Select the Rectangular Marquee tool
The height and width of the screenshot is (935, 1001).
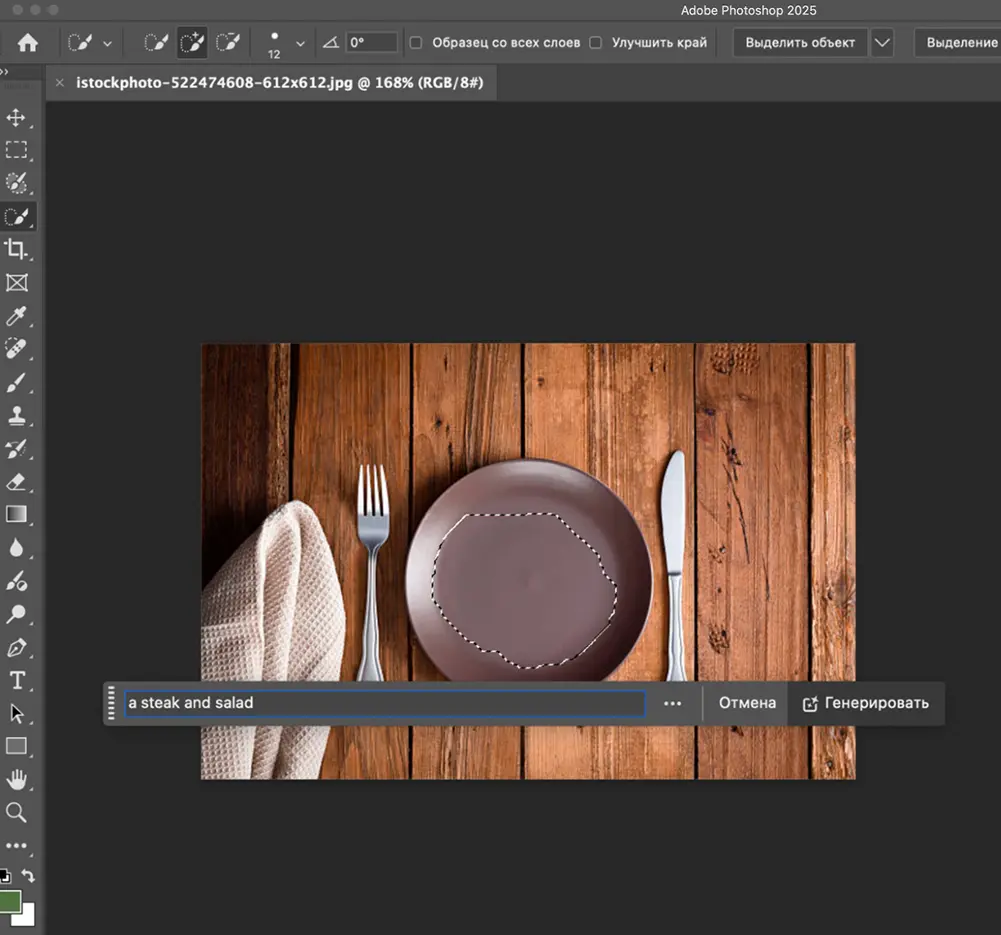[x=16, y=151]
